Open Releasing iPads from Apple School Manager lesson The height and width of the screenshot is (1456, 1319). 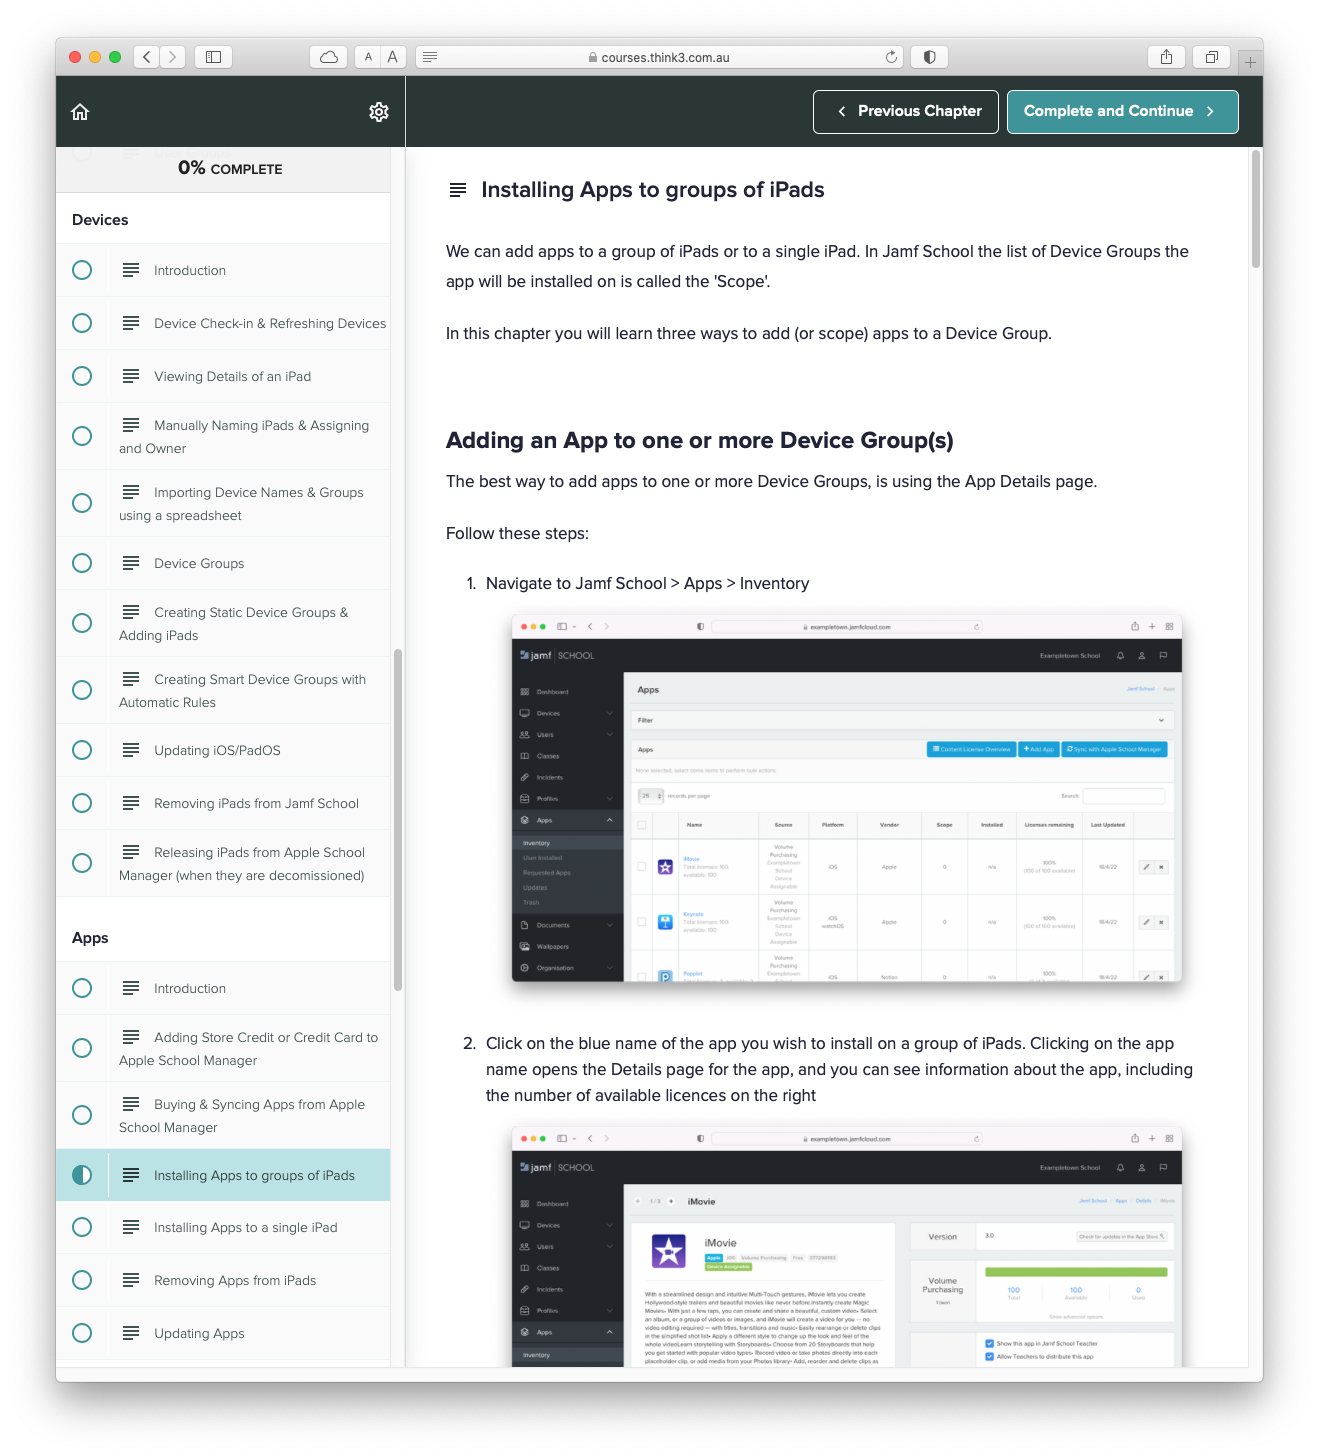tap(223, 863)
